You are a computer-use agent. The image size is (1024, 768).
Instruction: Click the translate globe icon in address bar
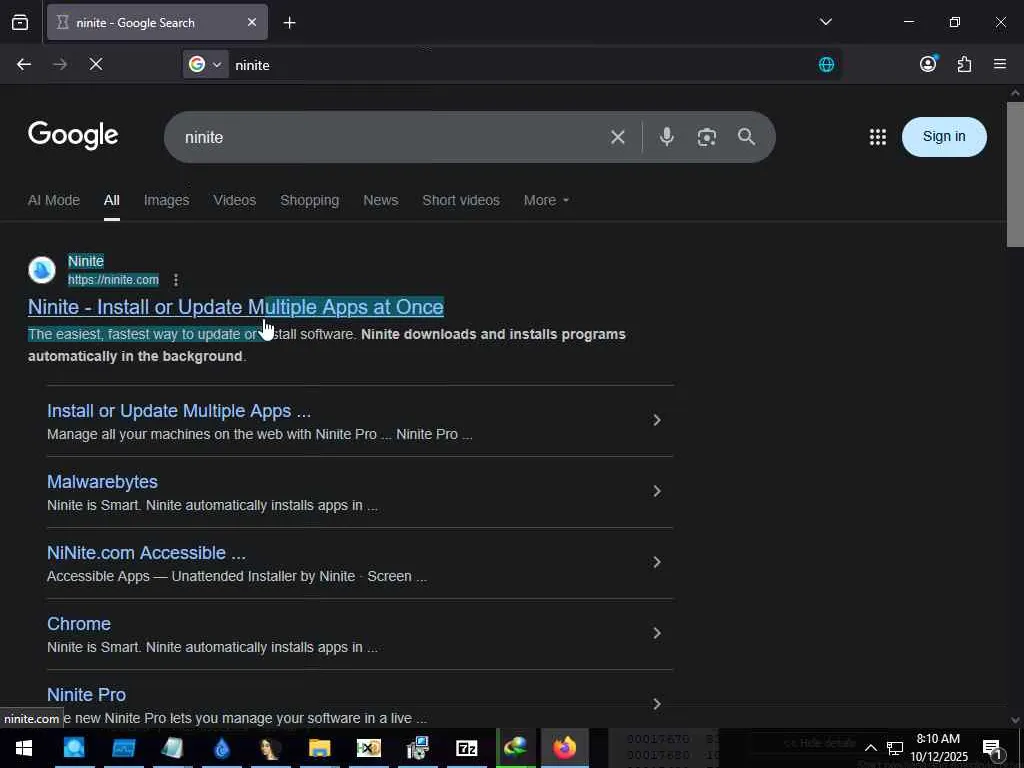tap(826, 65)
